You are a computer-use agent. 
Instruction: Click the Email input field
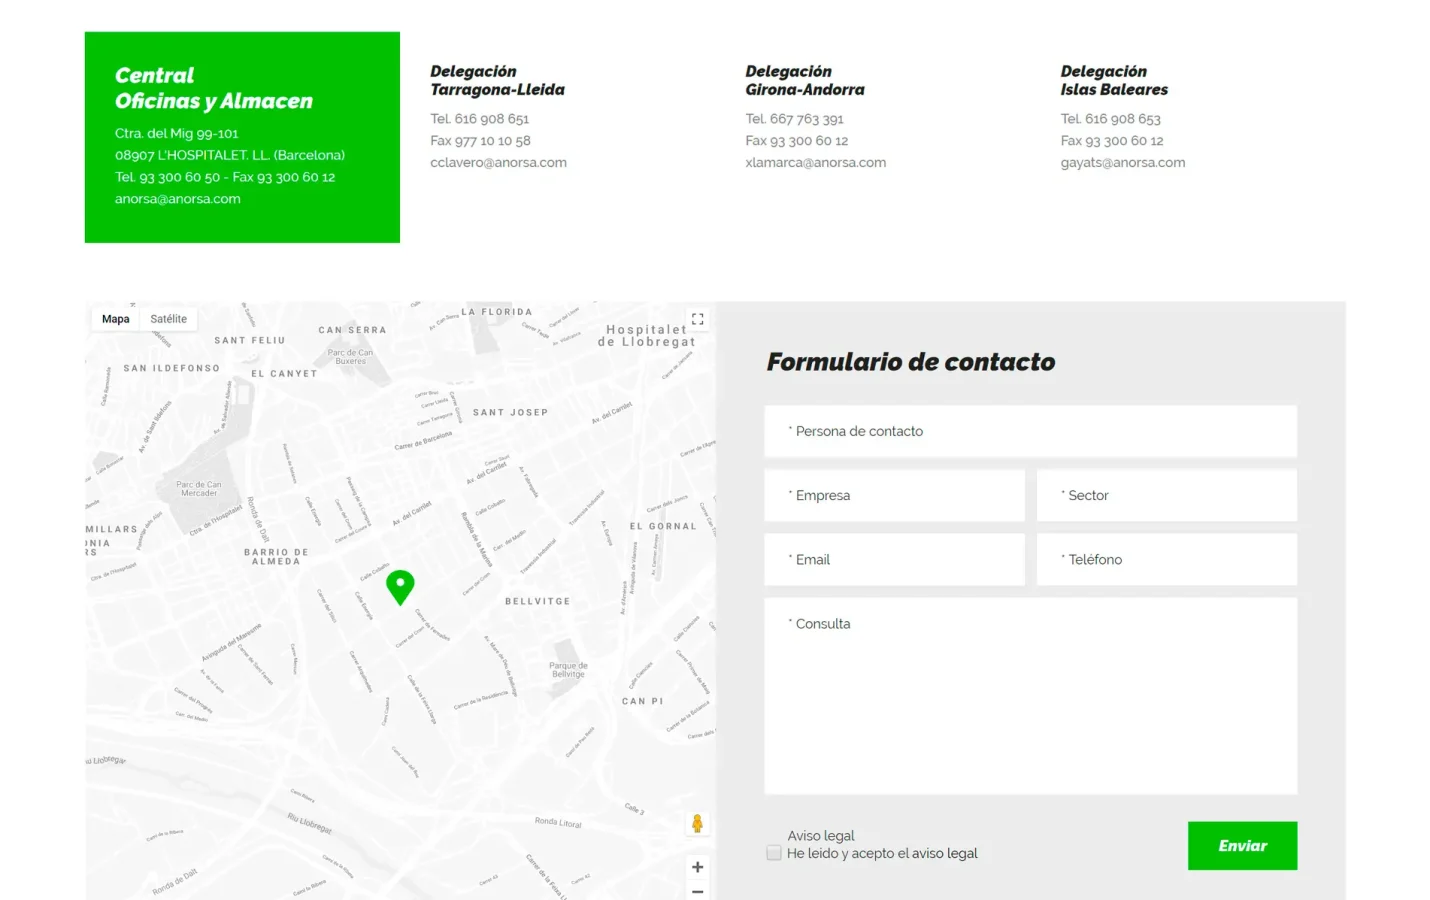click(894, 559)
